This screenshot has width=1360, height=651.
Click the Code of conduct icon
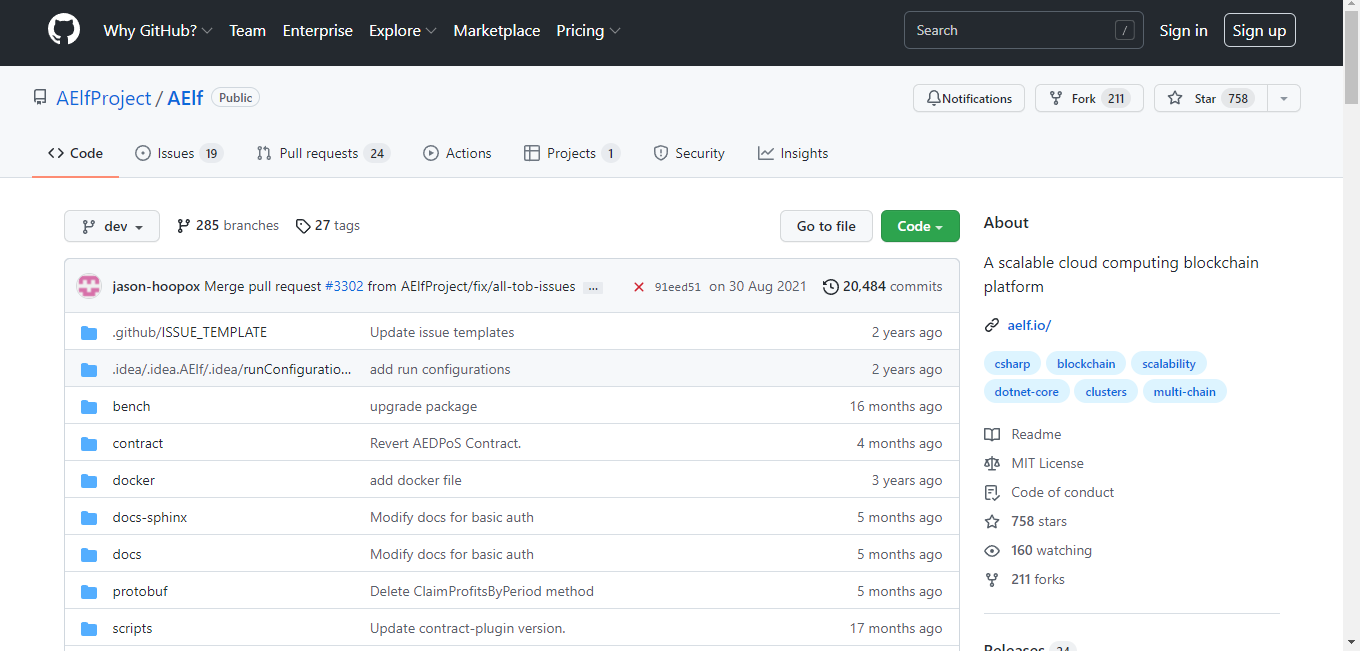click(992, 493)
